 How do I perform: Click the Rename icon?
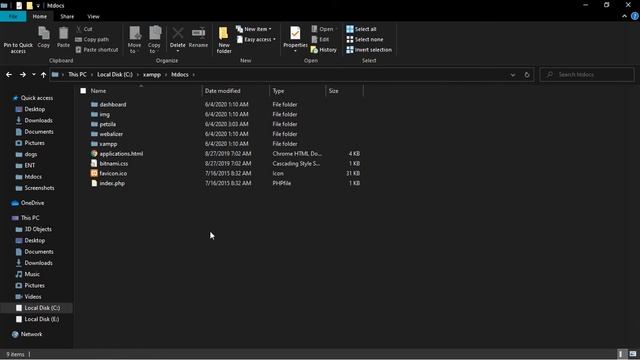(198, 38)
